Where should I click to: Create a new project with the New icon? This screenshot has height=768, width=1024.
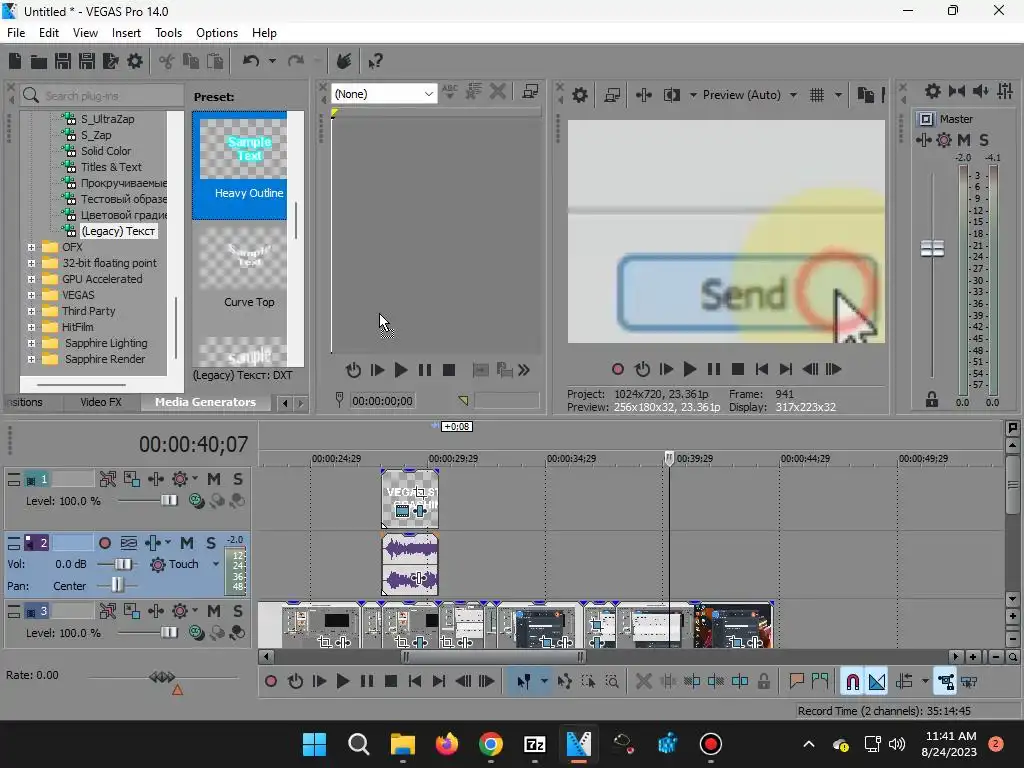coord(15,61)
